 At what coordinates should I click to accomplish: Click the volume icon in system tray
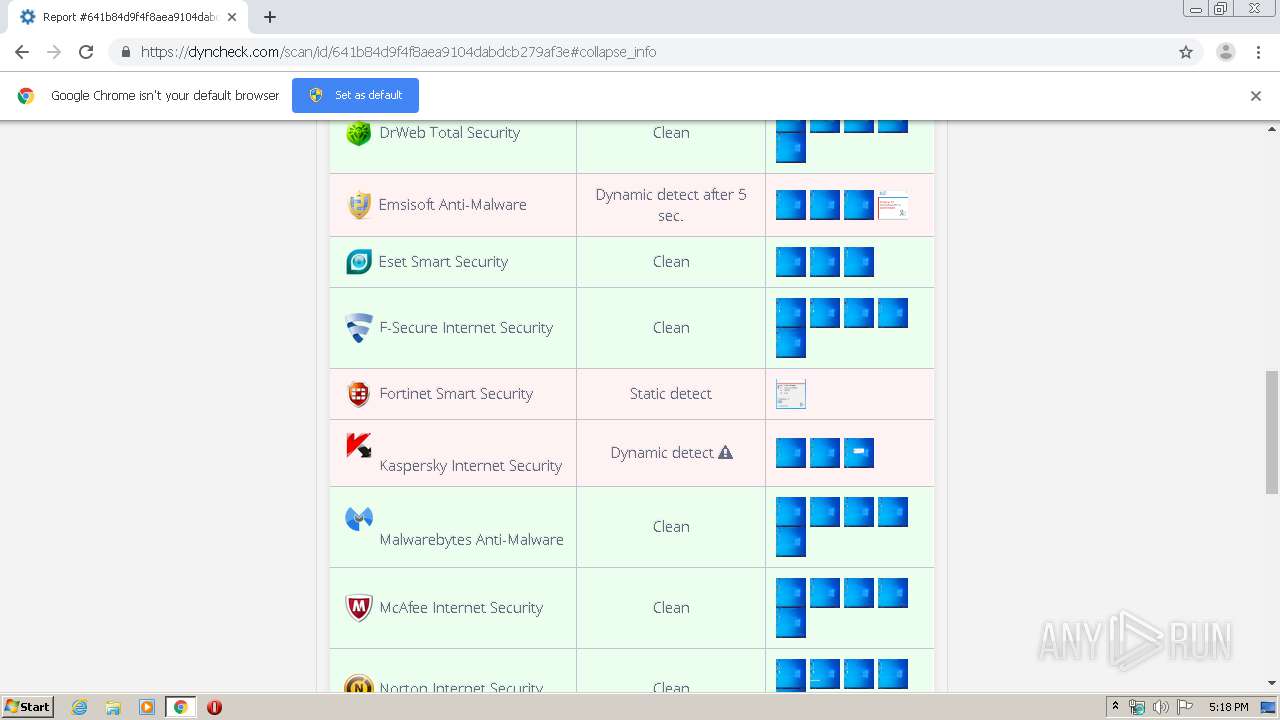(1160, 707)
